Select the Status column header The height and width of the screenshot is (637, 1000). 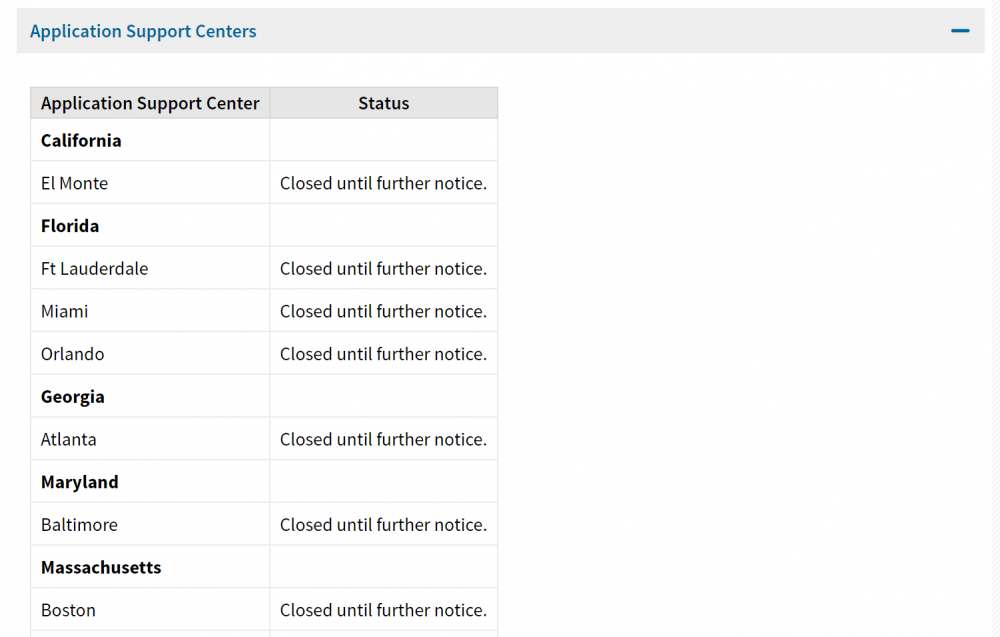coord(383,103)
